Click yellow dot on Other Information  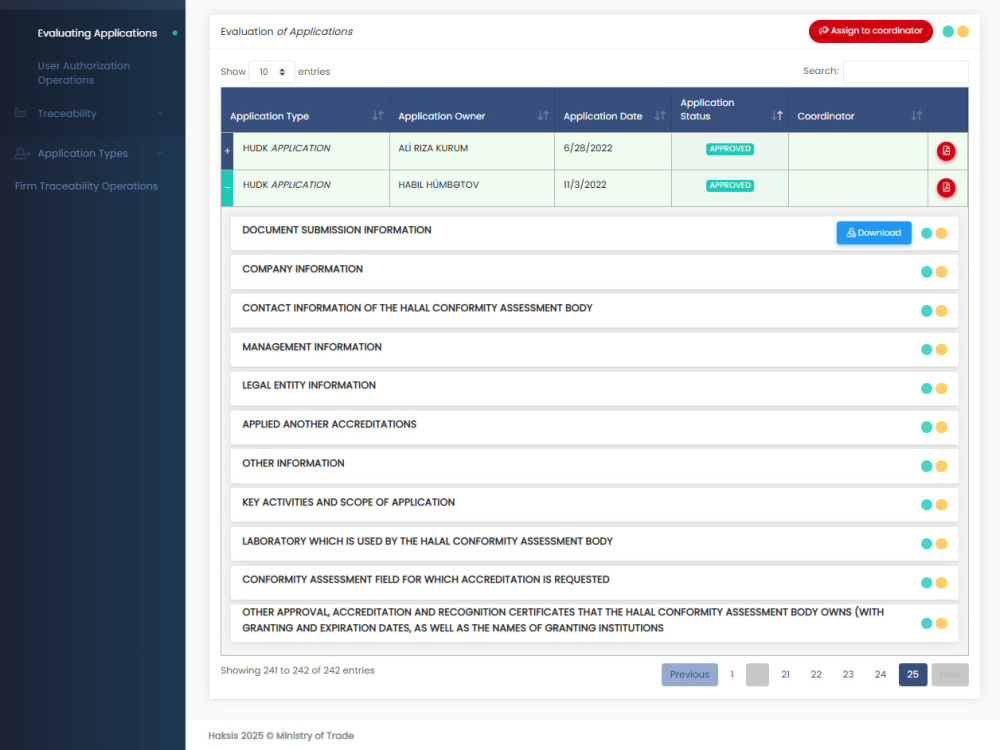pyautogui.click(x=941, y=466)
